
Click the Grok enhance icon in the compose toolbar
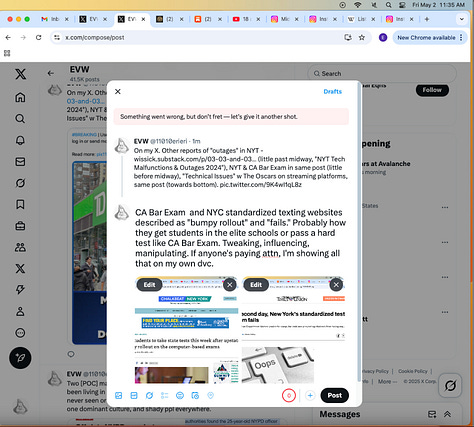(149, 396)
